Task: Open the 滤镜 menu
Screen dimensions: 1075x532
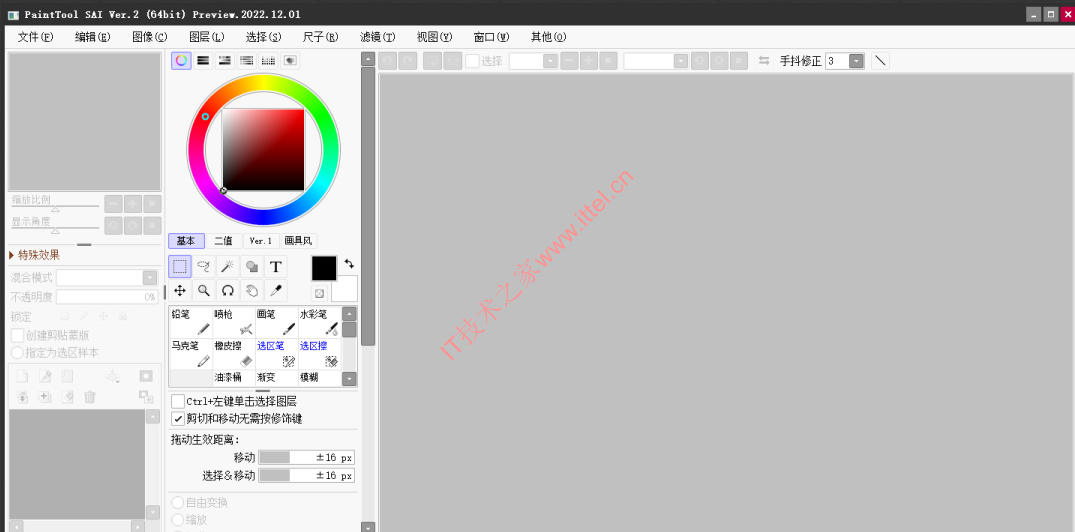Action: 377,37
